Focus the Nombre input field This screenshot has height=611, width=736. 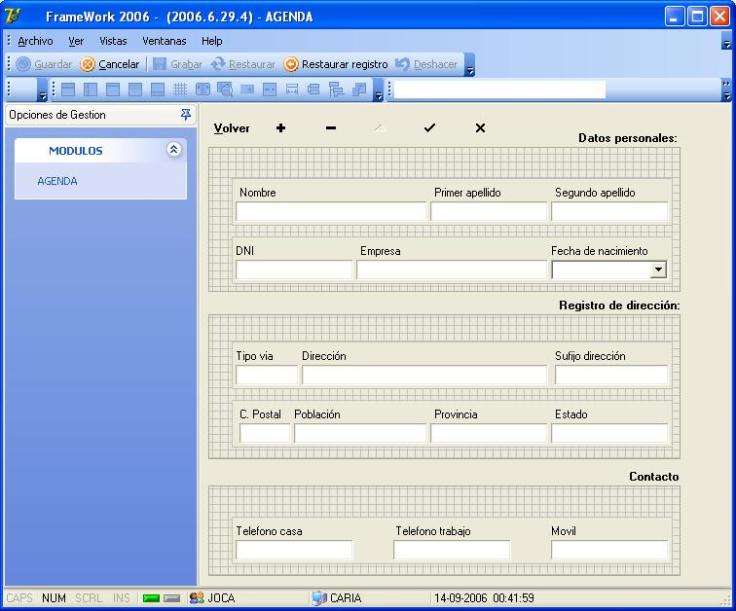331,211
